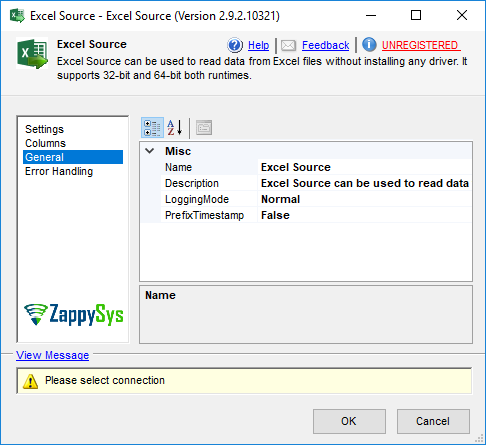Edit the Name value Excel Source
Viewport: 486px width, 445px height.
(365, 167)
